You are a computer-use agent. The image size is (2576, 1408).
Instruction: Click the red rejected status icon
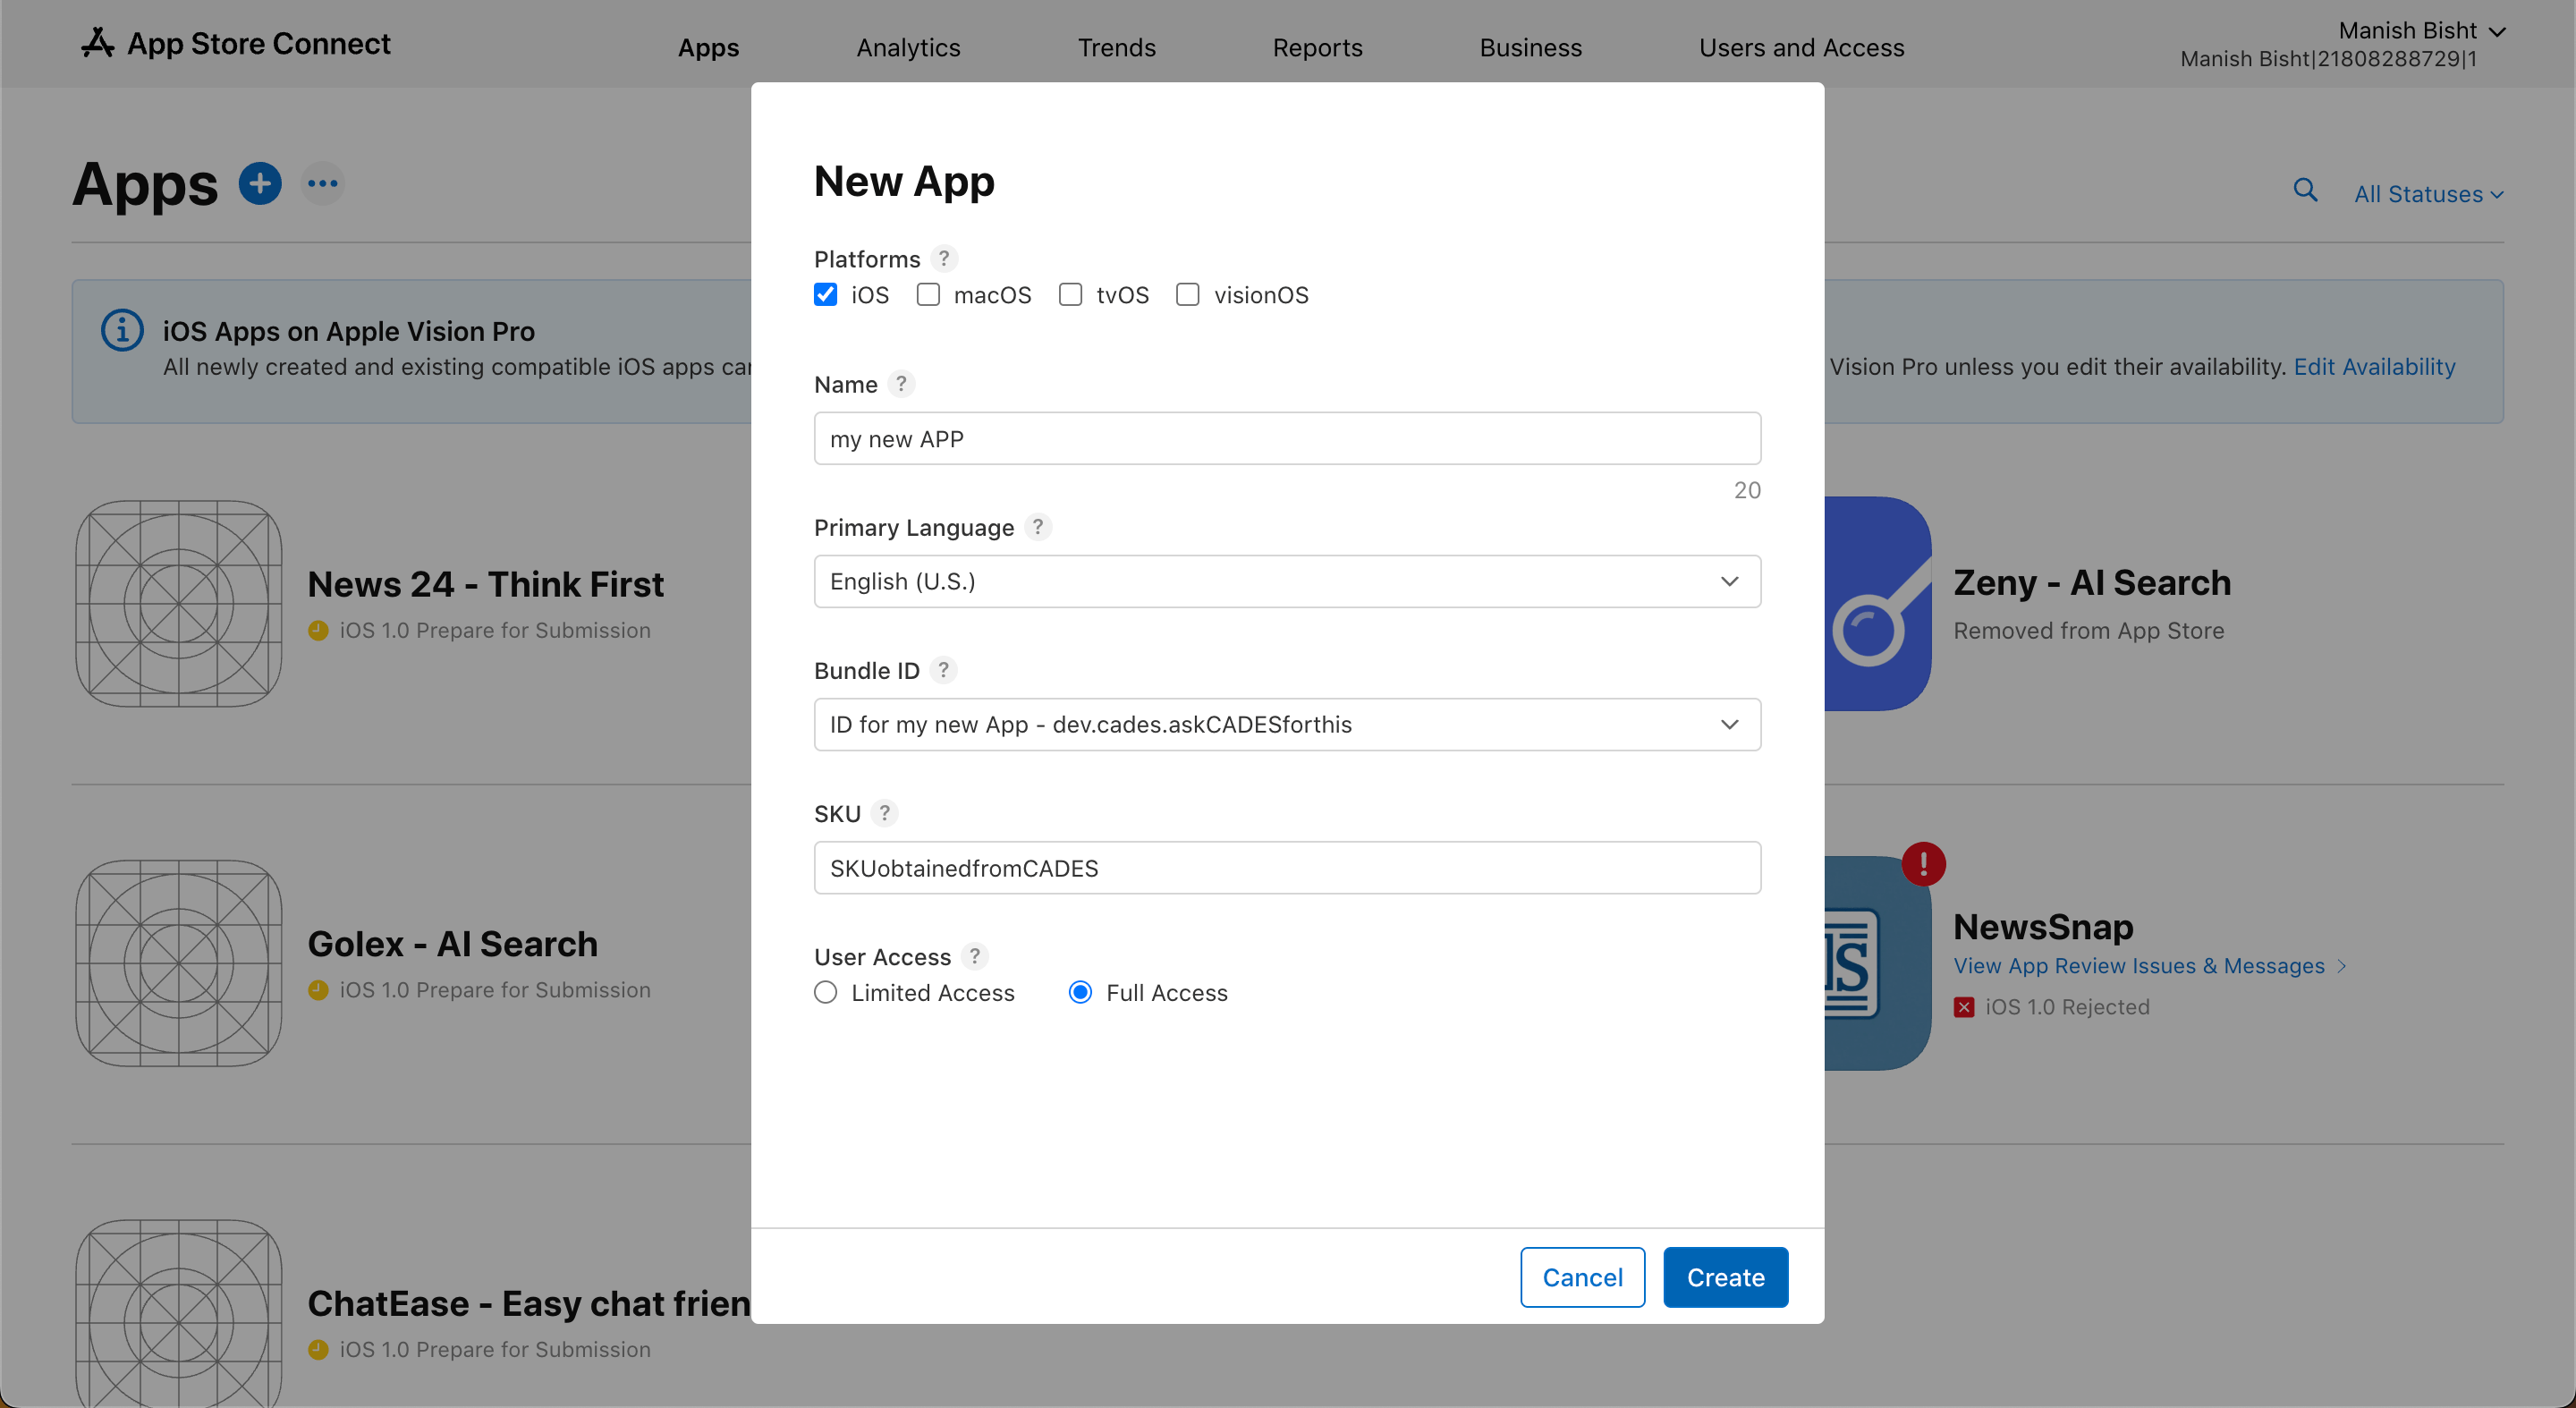1964,1007
